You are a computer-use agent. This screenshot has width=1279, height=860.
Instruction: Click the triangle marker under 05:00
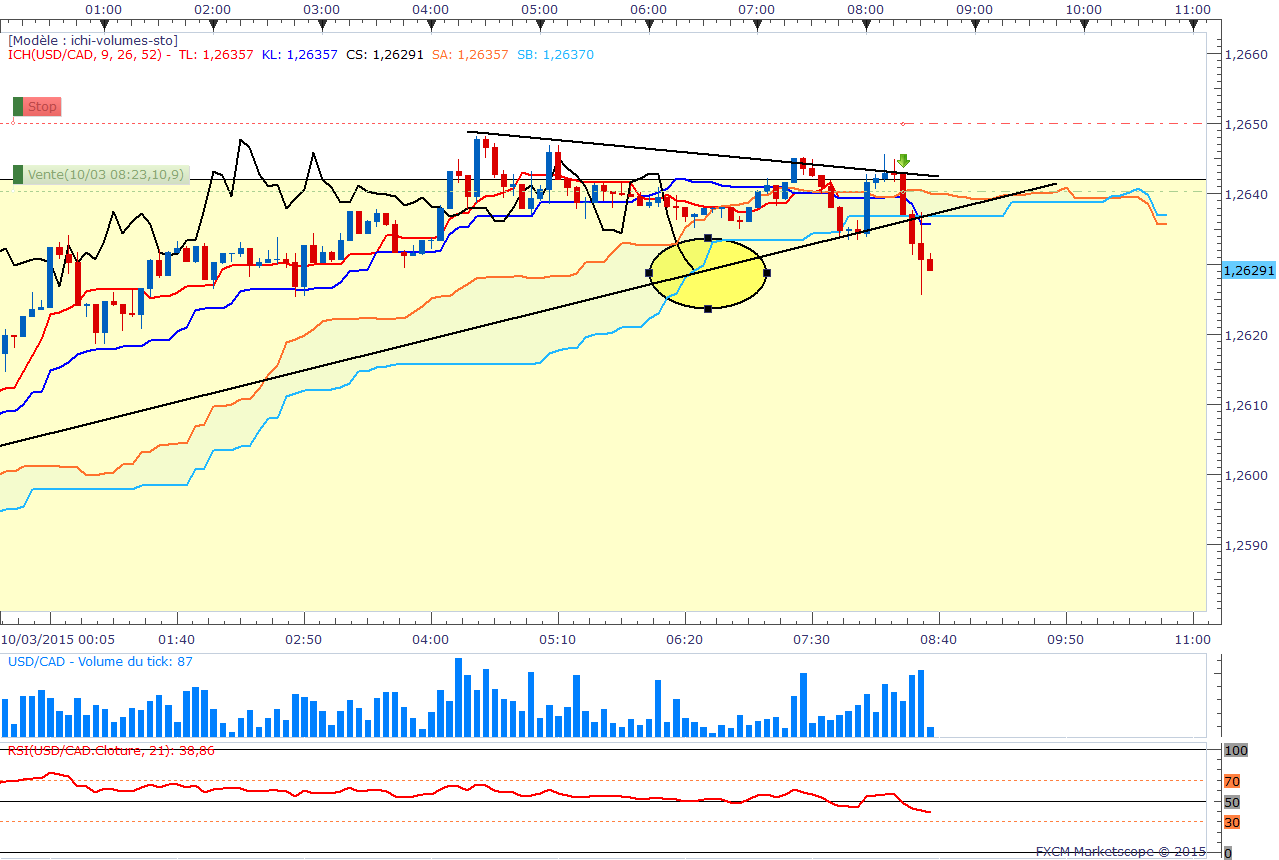point(539,22)
